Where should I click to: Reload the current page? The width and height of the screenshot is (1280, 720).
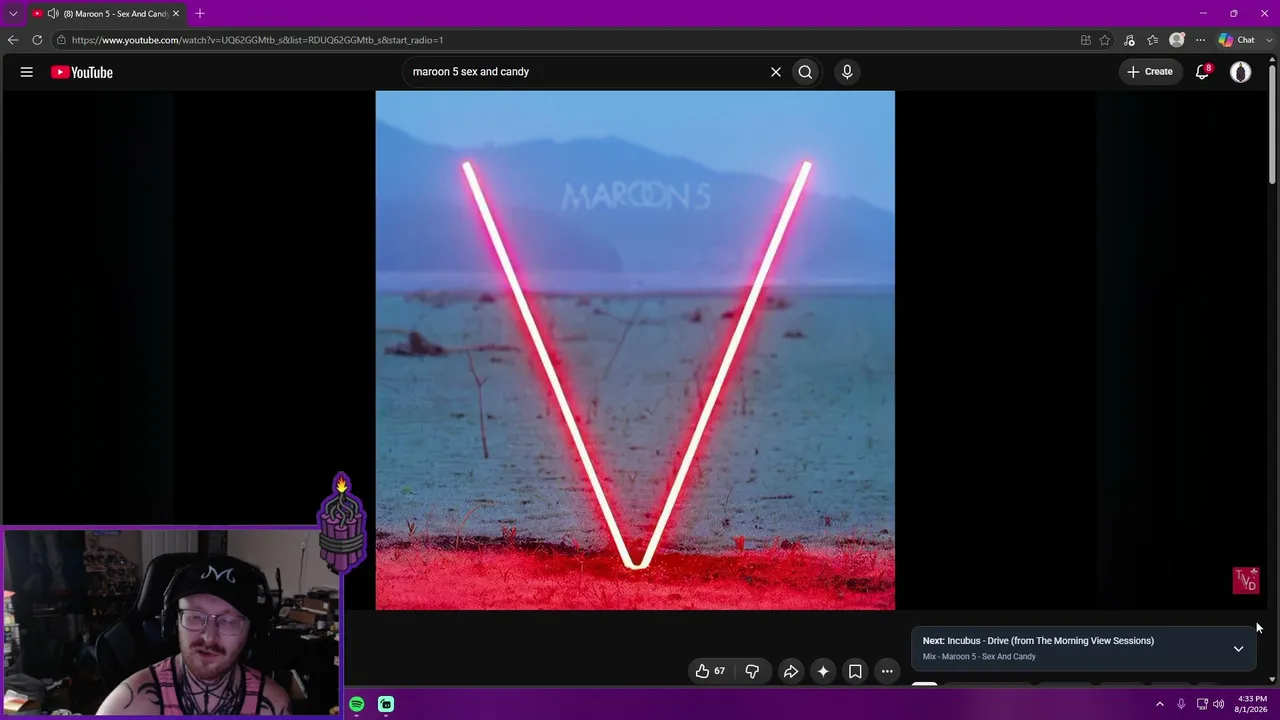point(37,40)
